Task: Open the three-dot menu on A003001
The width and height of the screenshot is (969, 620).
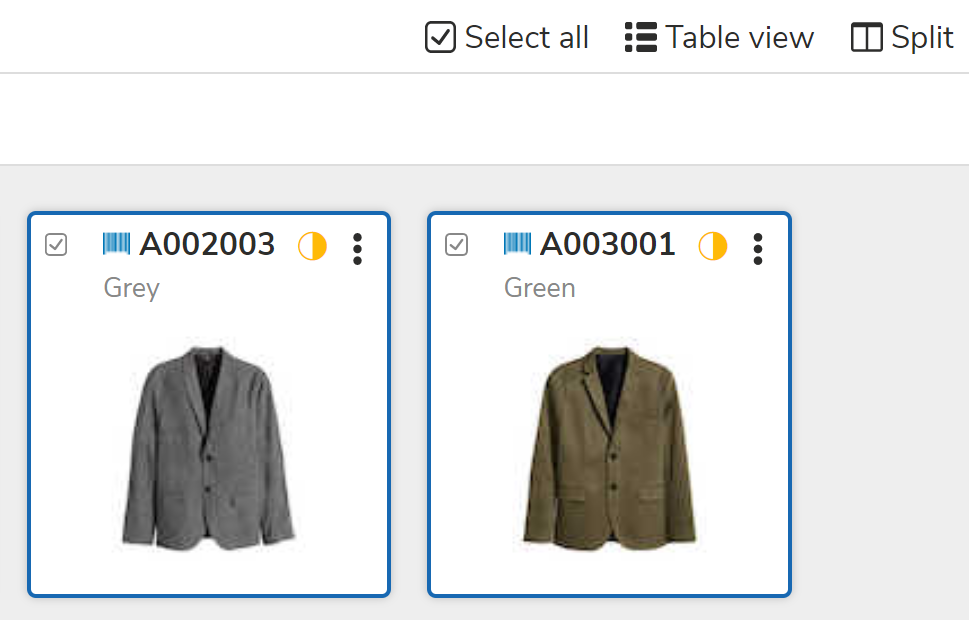Action: (758, 249)
